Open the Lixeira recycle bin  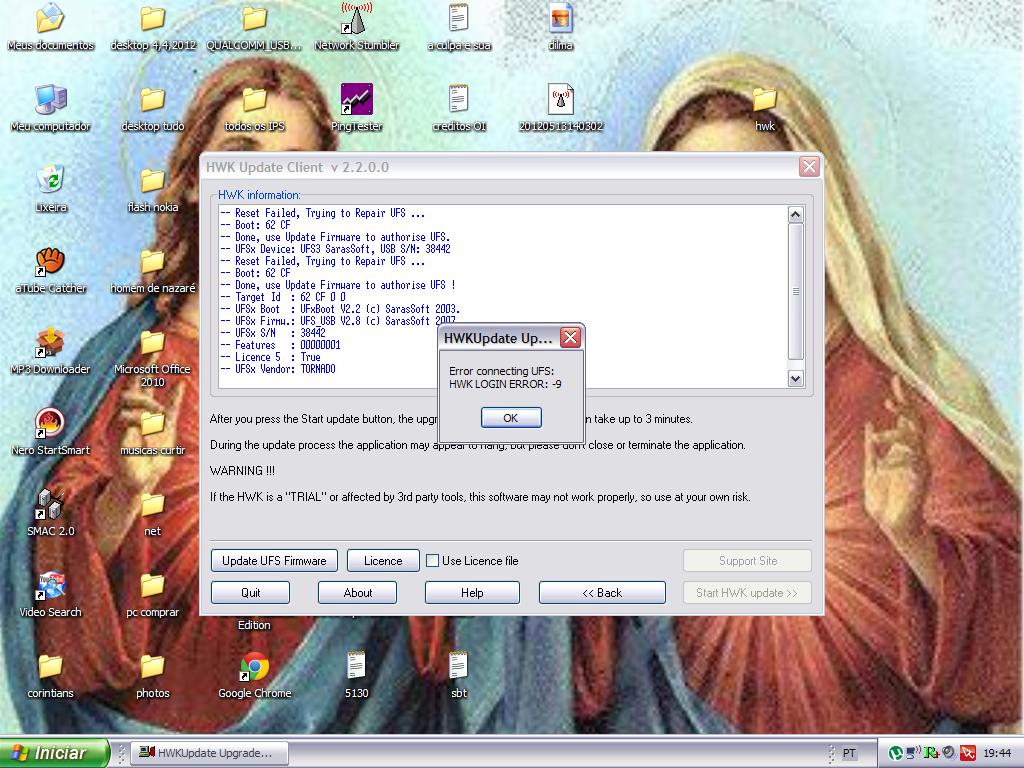(x=50, y=189)
